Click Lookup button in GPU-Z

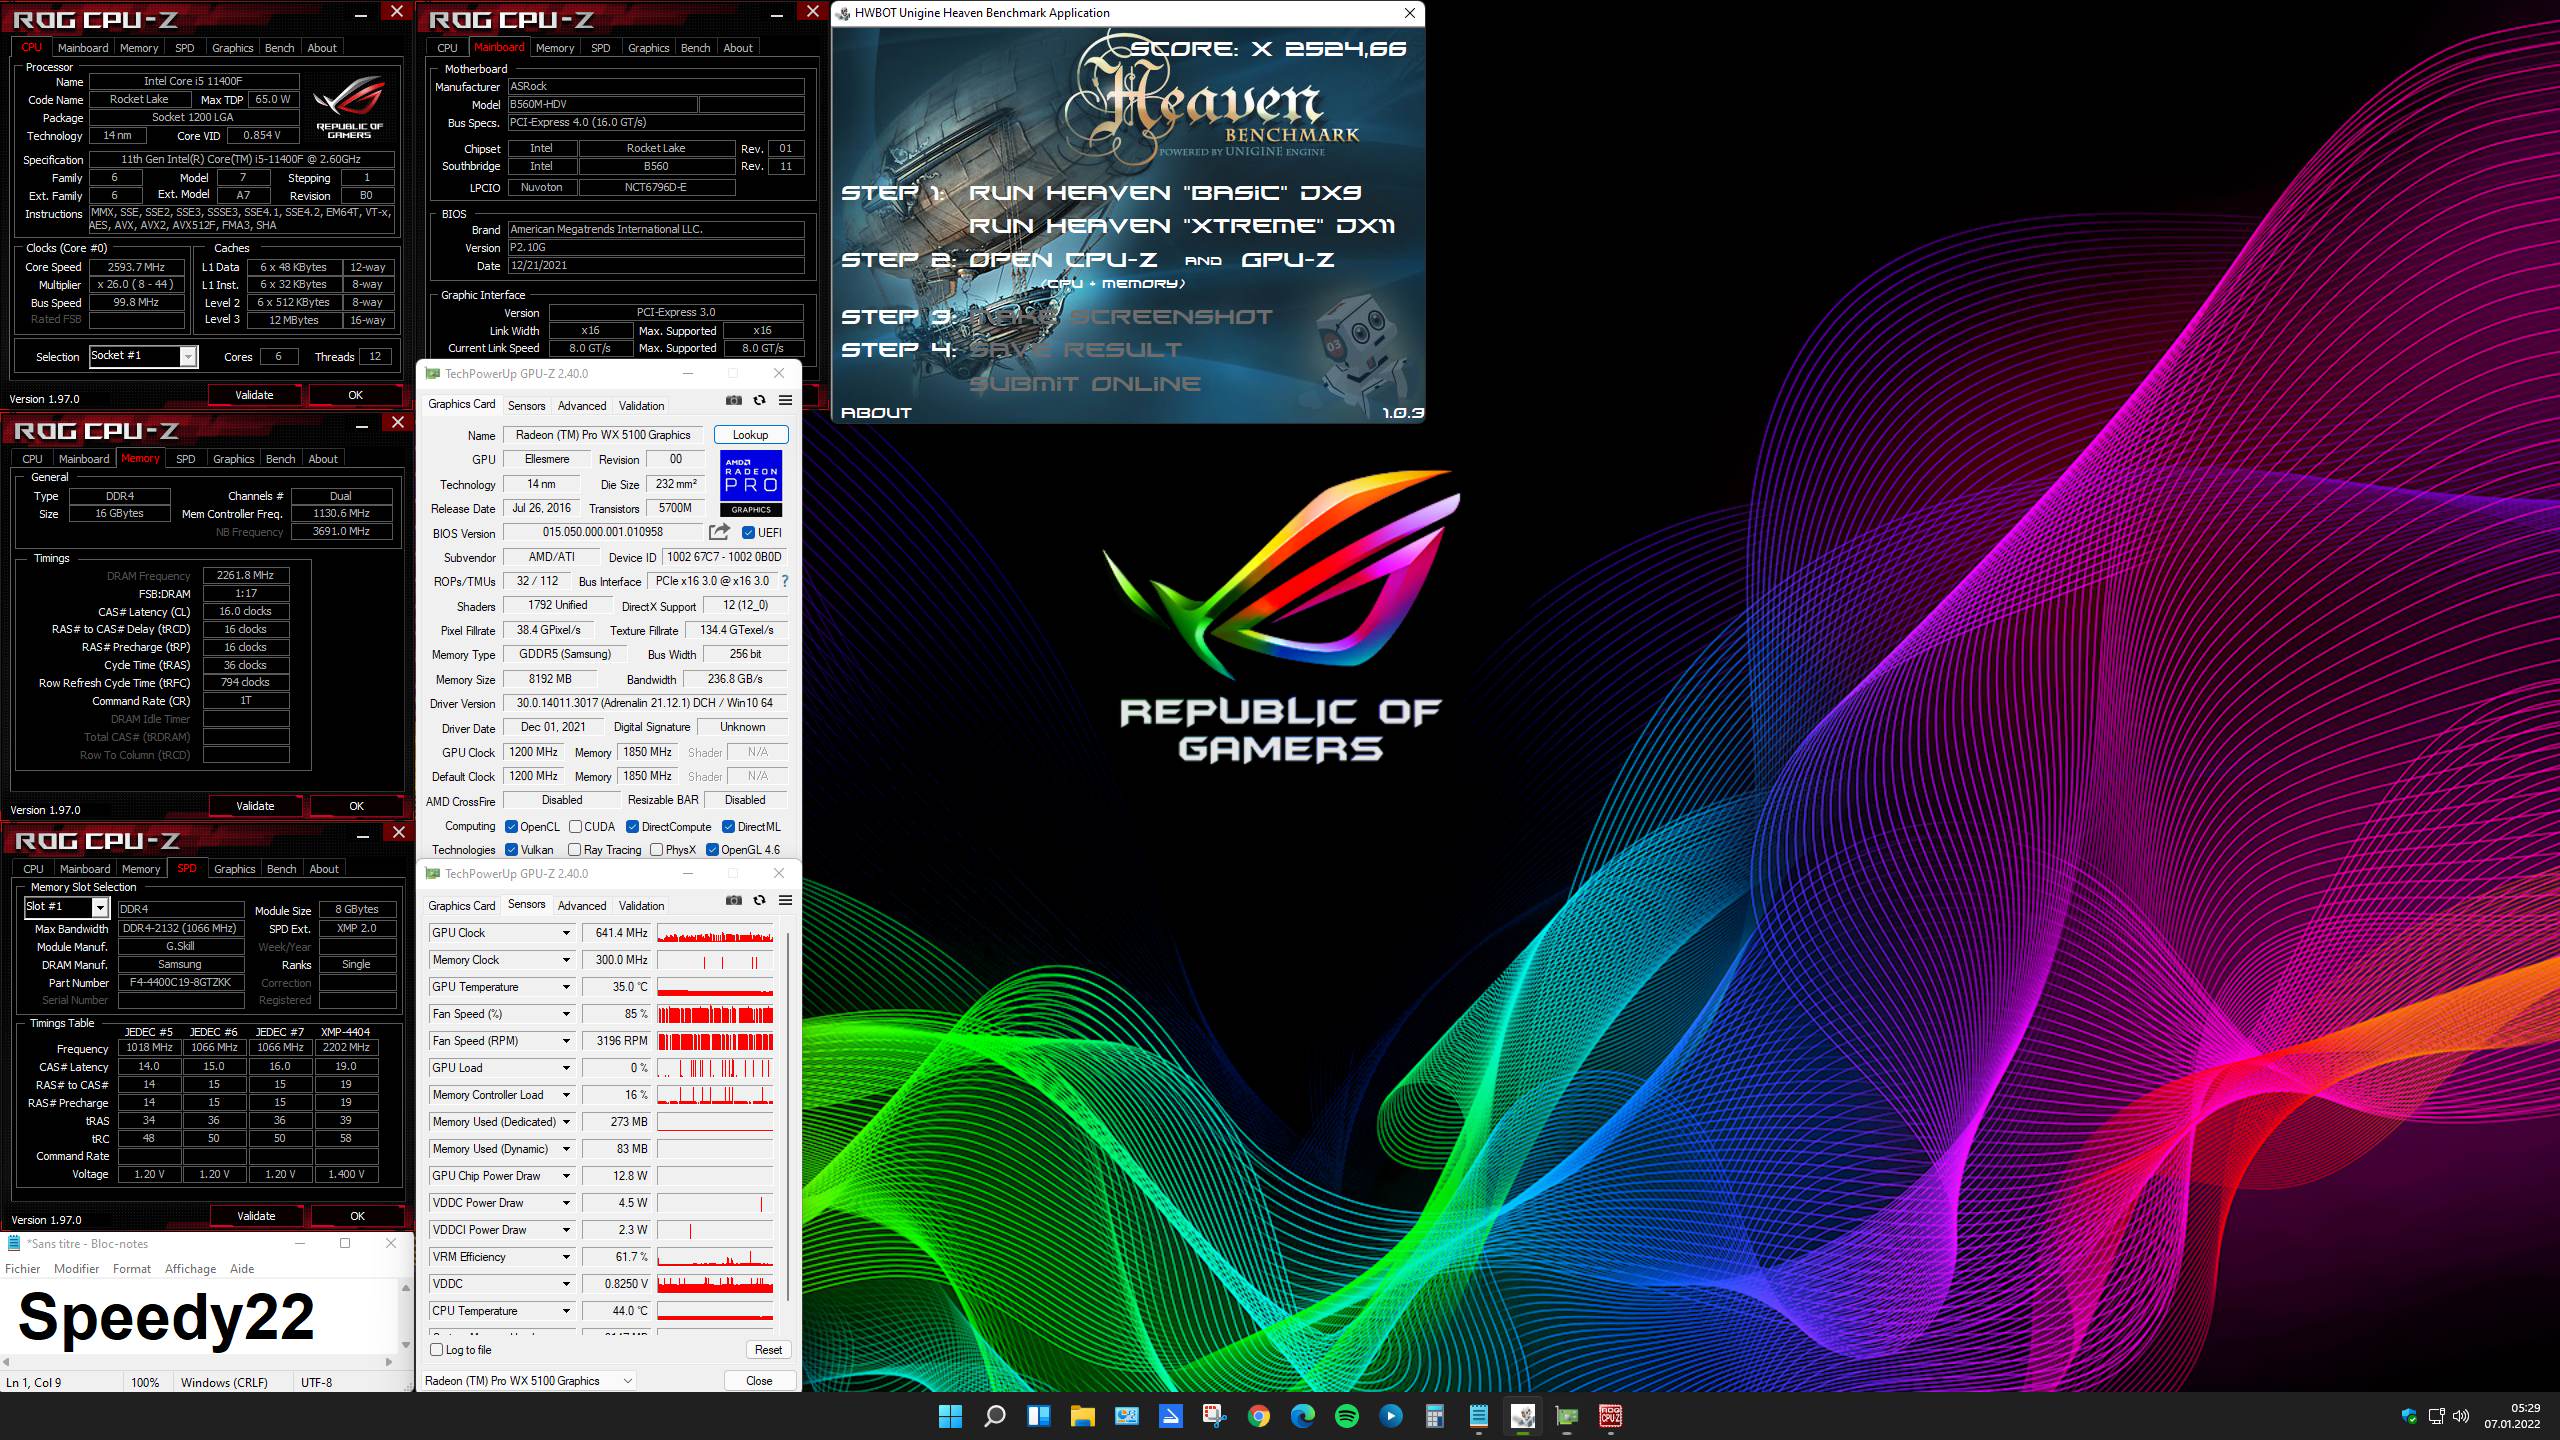point(750,435)
